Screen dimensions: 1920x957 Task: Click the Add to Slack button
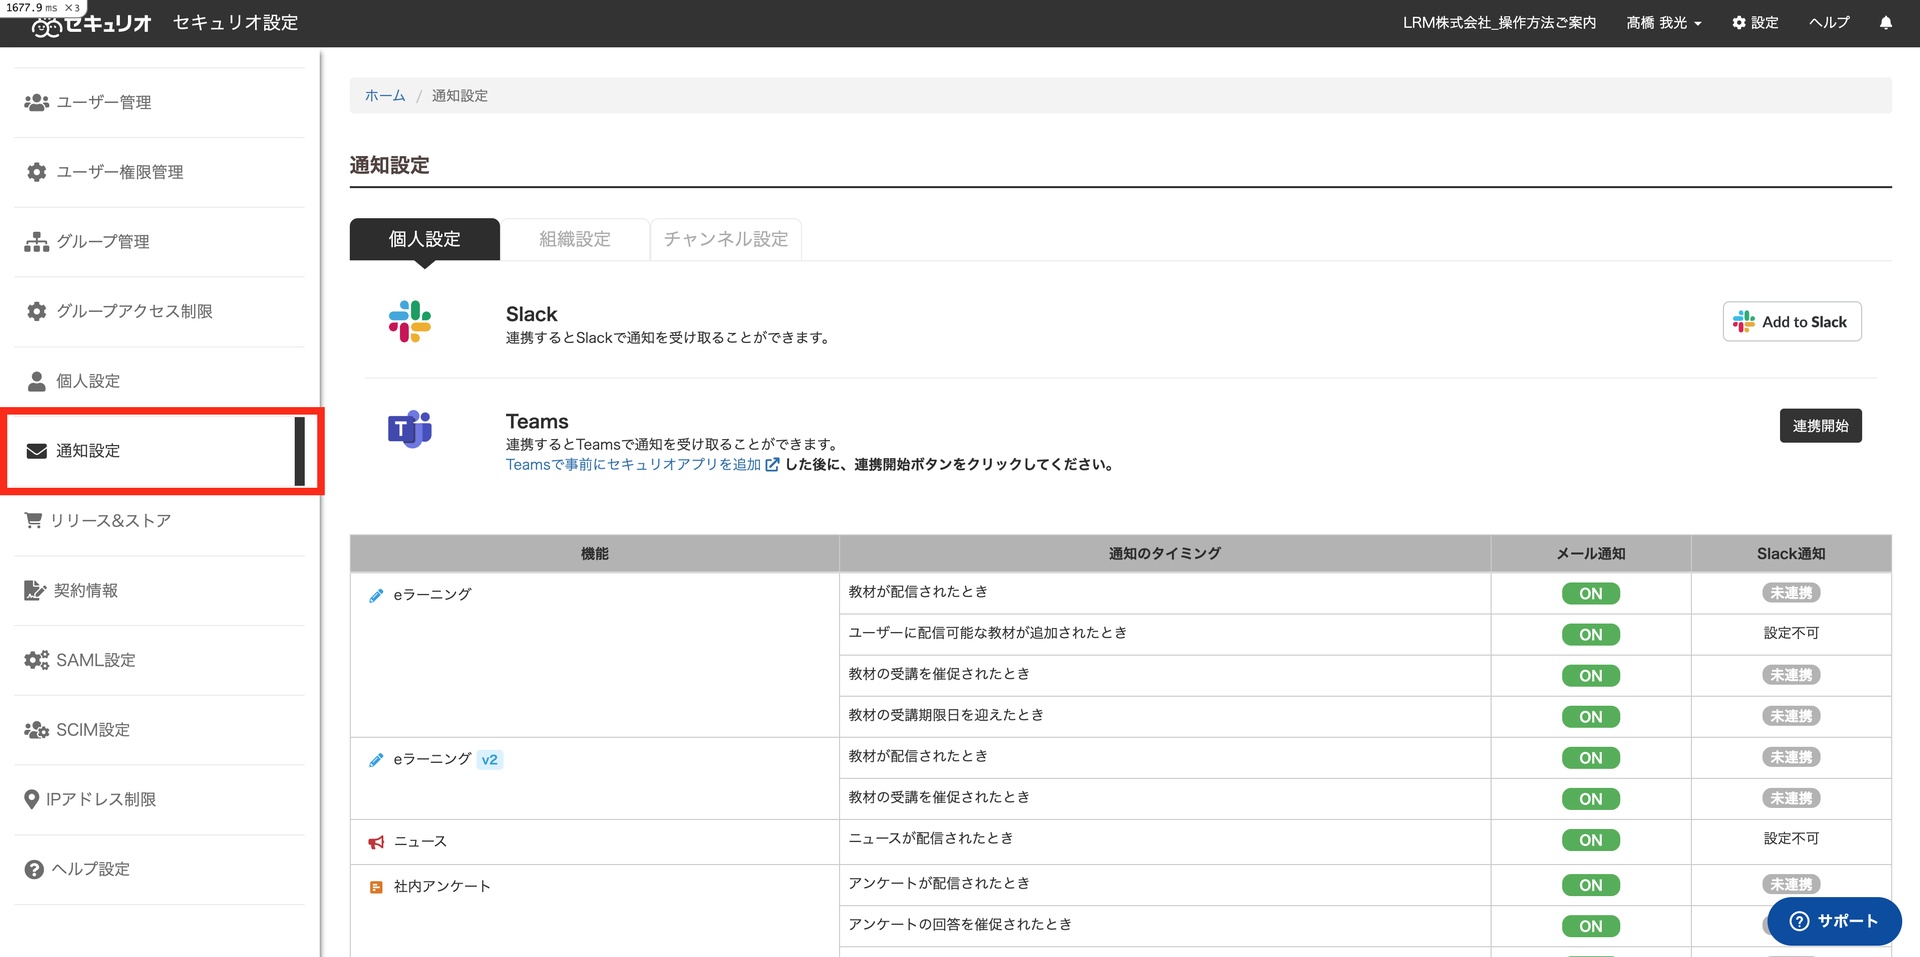pyautogui.click(x=1792, y=321)
